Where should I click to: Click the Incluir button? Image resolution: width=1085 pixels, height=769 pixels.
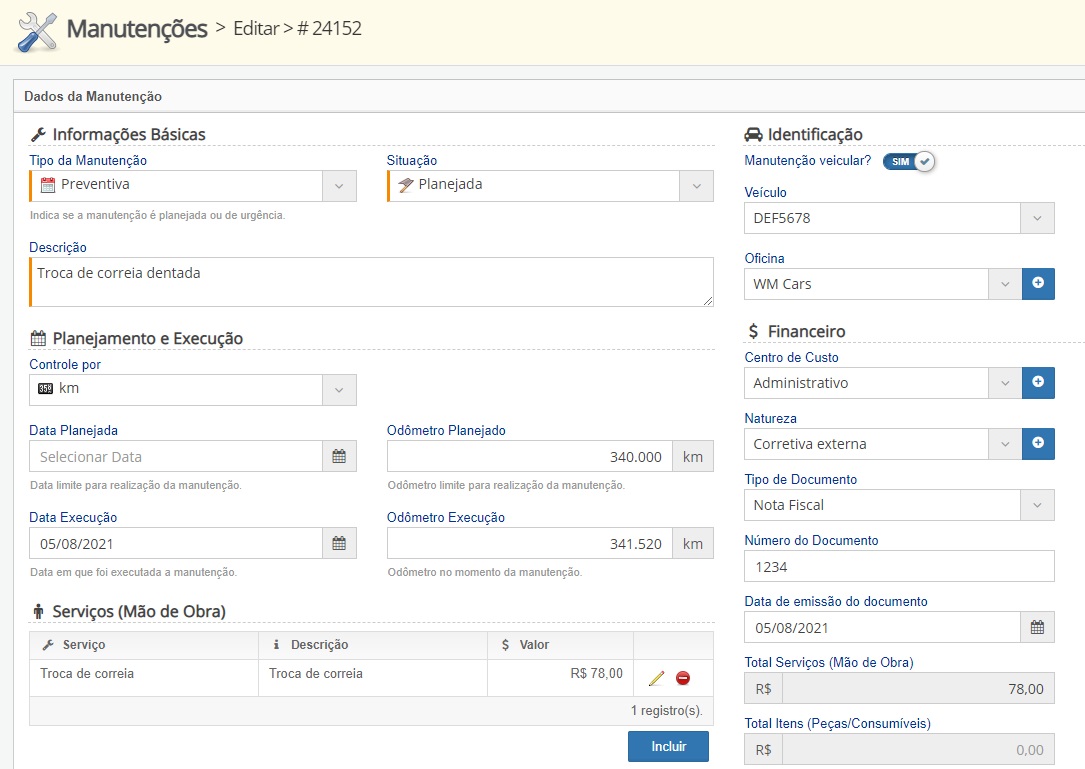pyautogui.click(x=668, y=746)
